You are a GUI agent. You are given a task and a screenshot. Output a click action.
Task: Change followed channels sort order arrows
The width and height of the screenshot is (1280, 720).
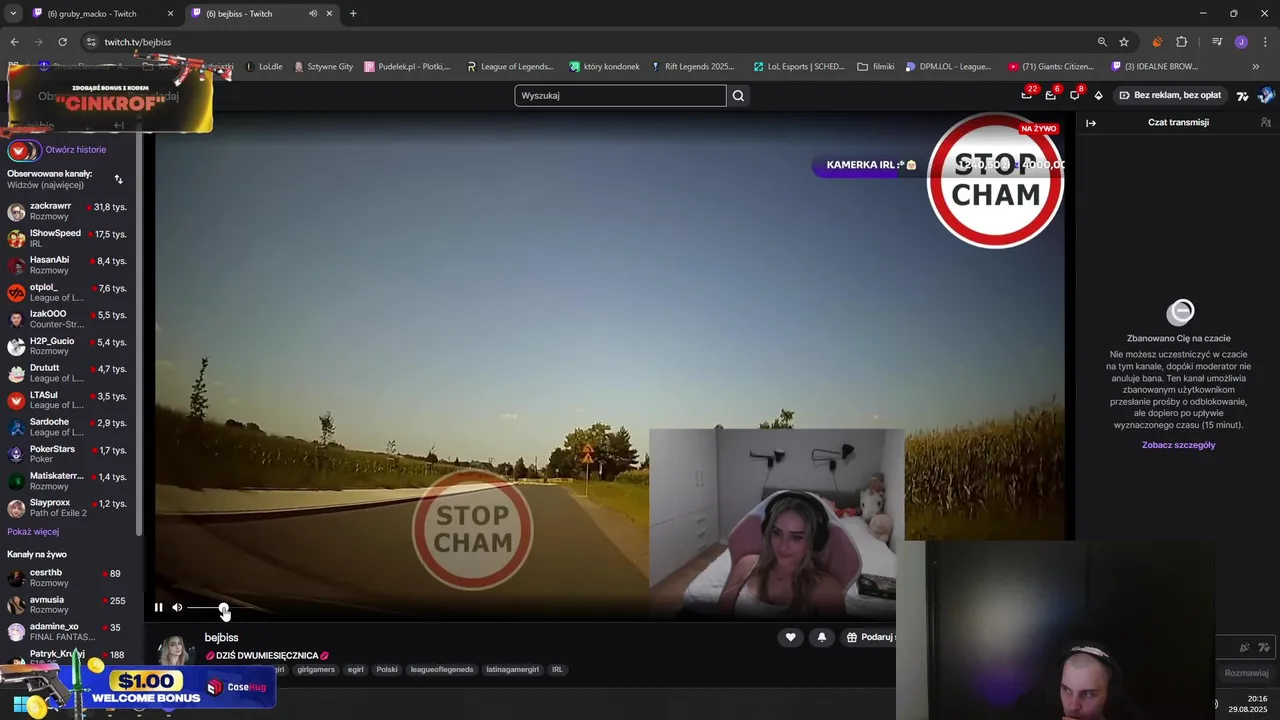(x=118, y=180)
